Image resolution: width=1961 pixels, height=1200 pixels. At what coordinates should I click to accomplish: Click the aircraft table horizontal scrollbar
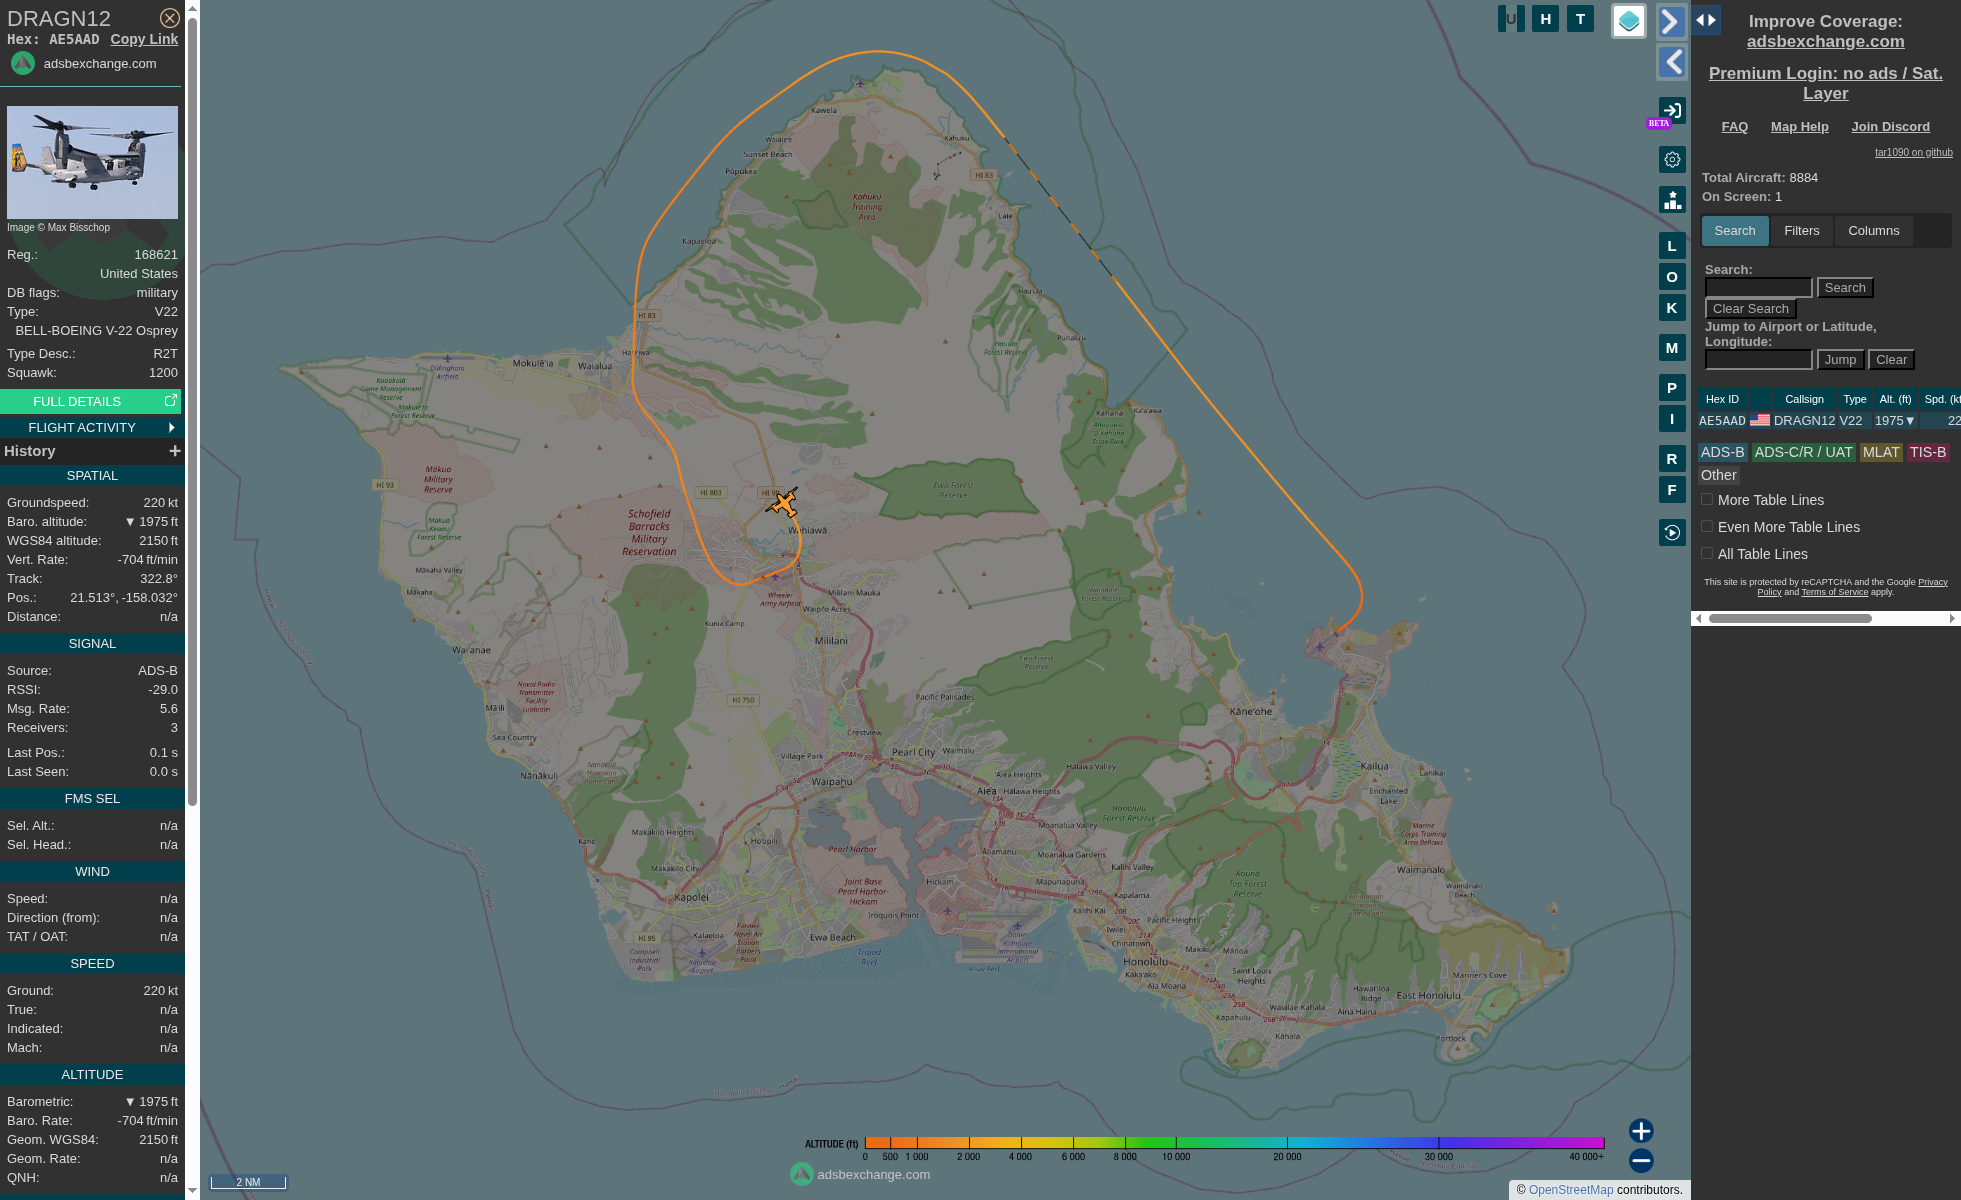1790,619
